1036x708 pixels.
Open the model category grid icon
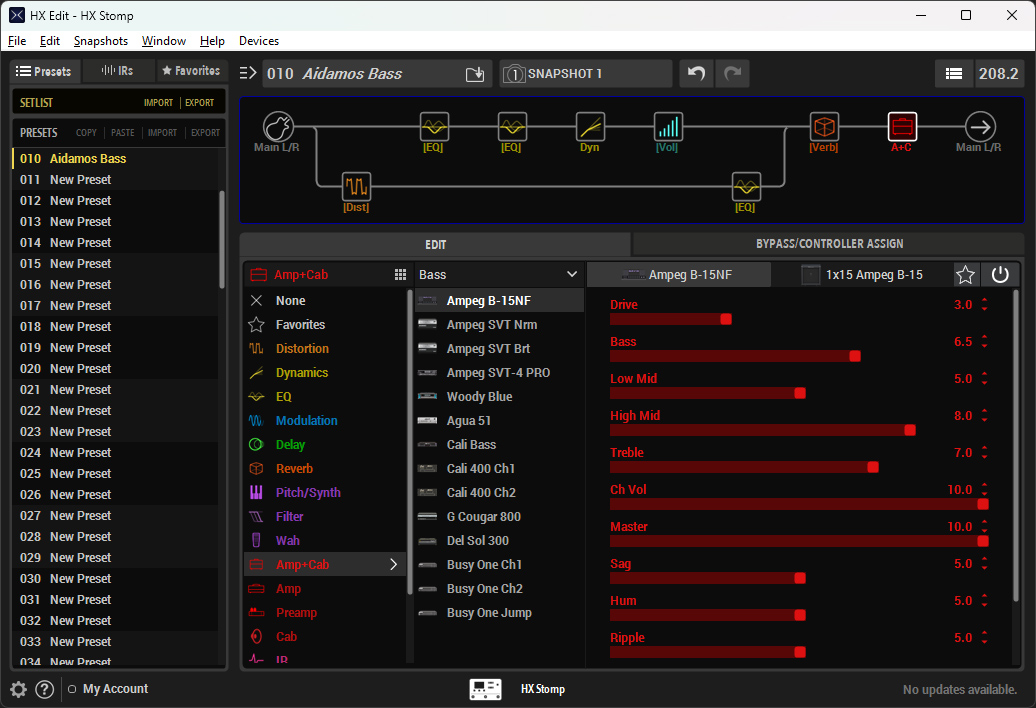tap(400, 275)
